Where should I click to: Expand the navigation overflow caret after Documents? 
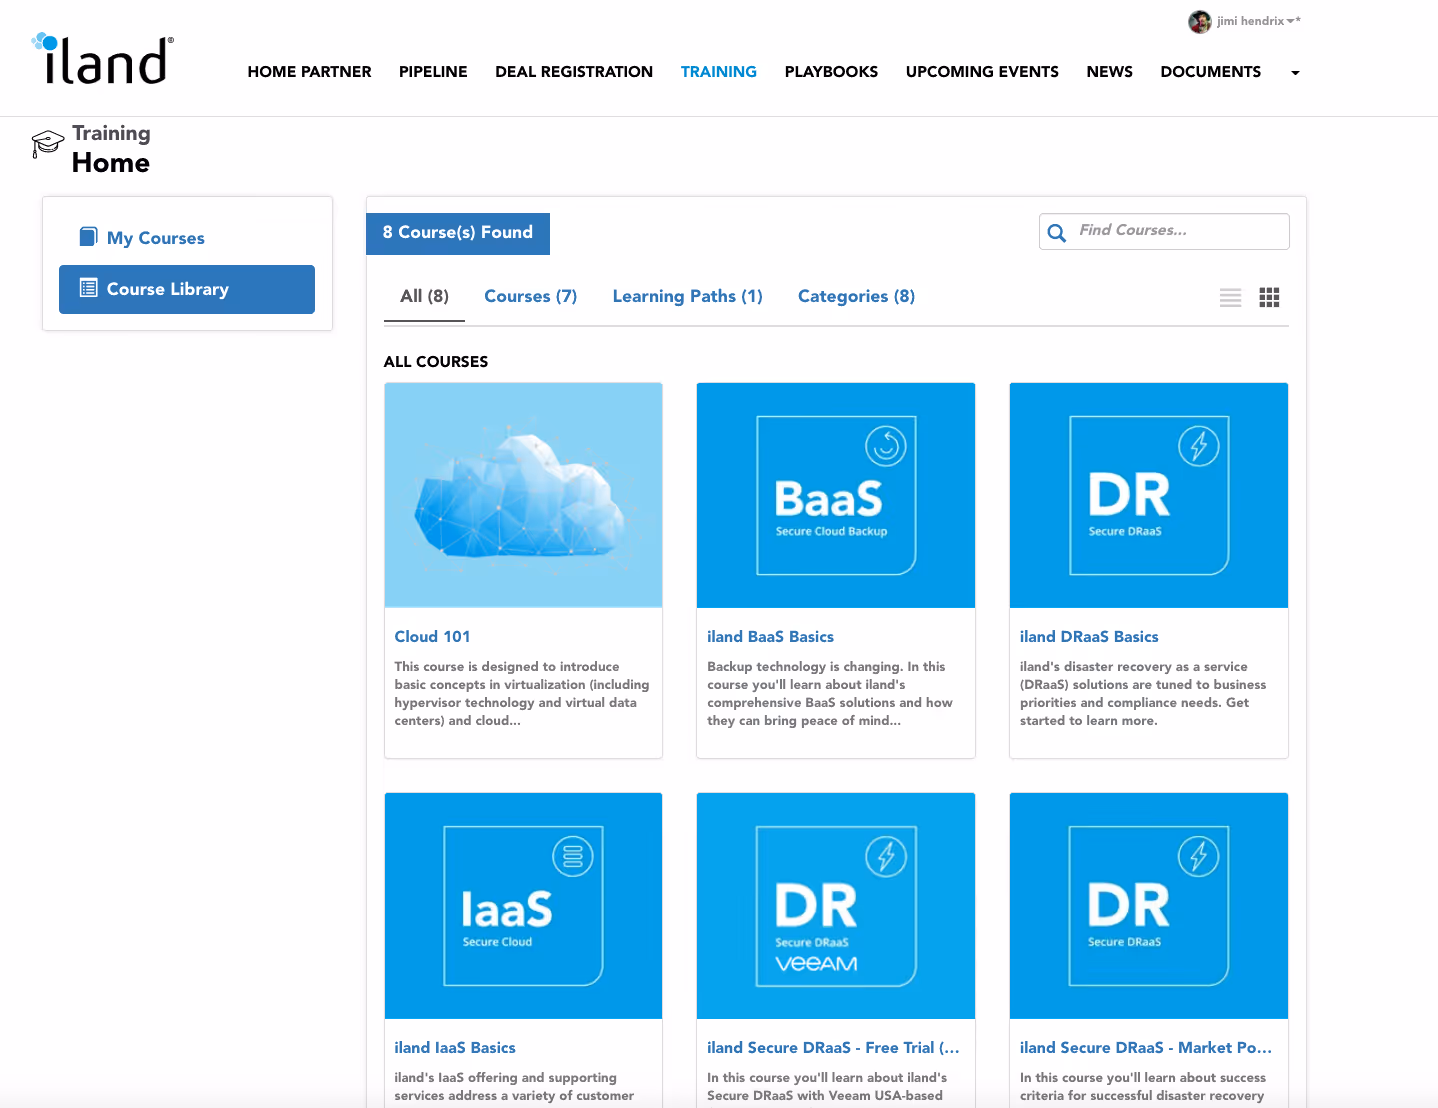coord(1295,72)
